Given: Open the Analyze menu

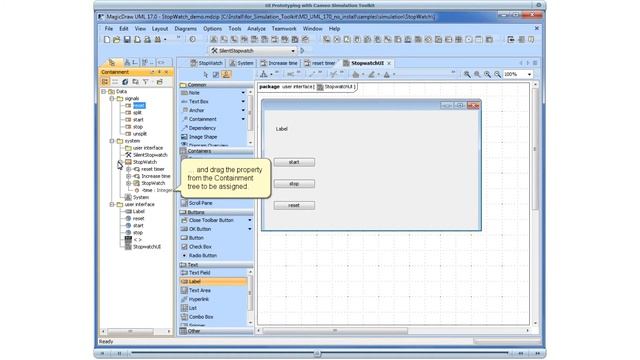Looking at the screenshot, I should point(256,29).
